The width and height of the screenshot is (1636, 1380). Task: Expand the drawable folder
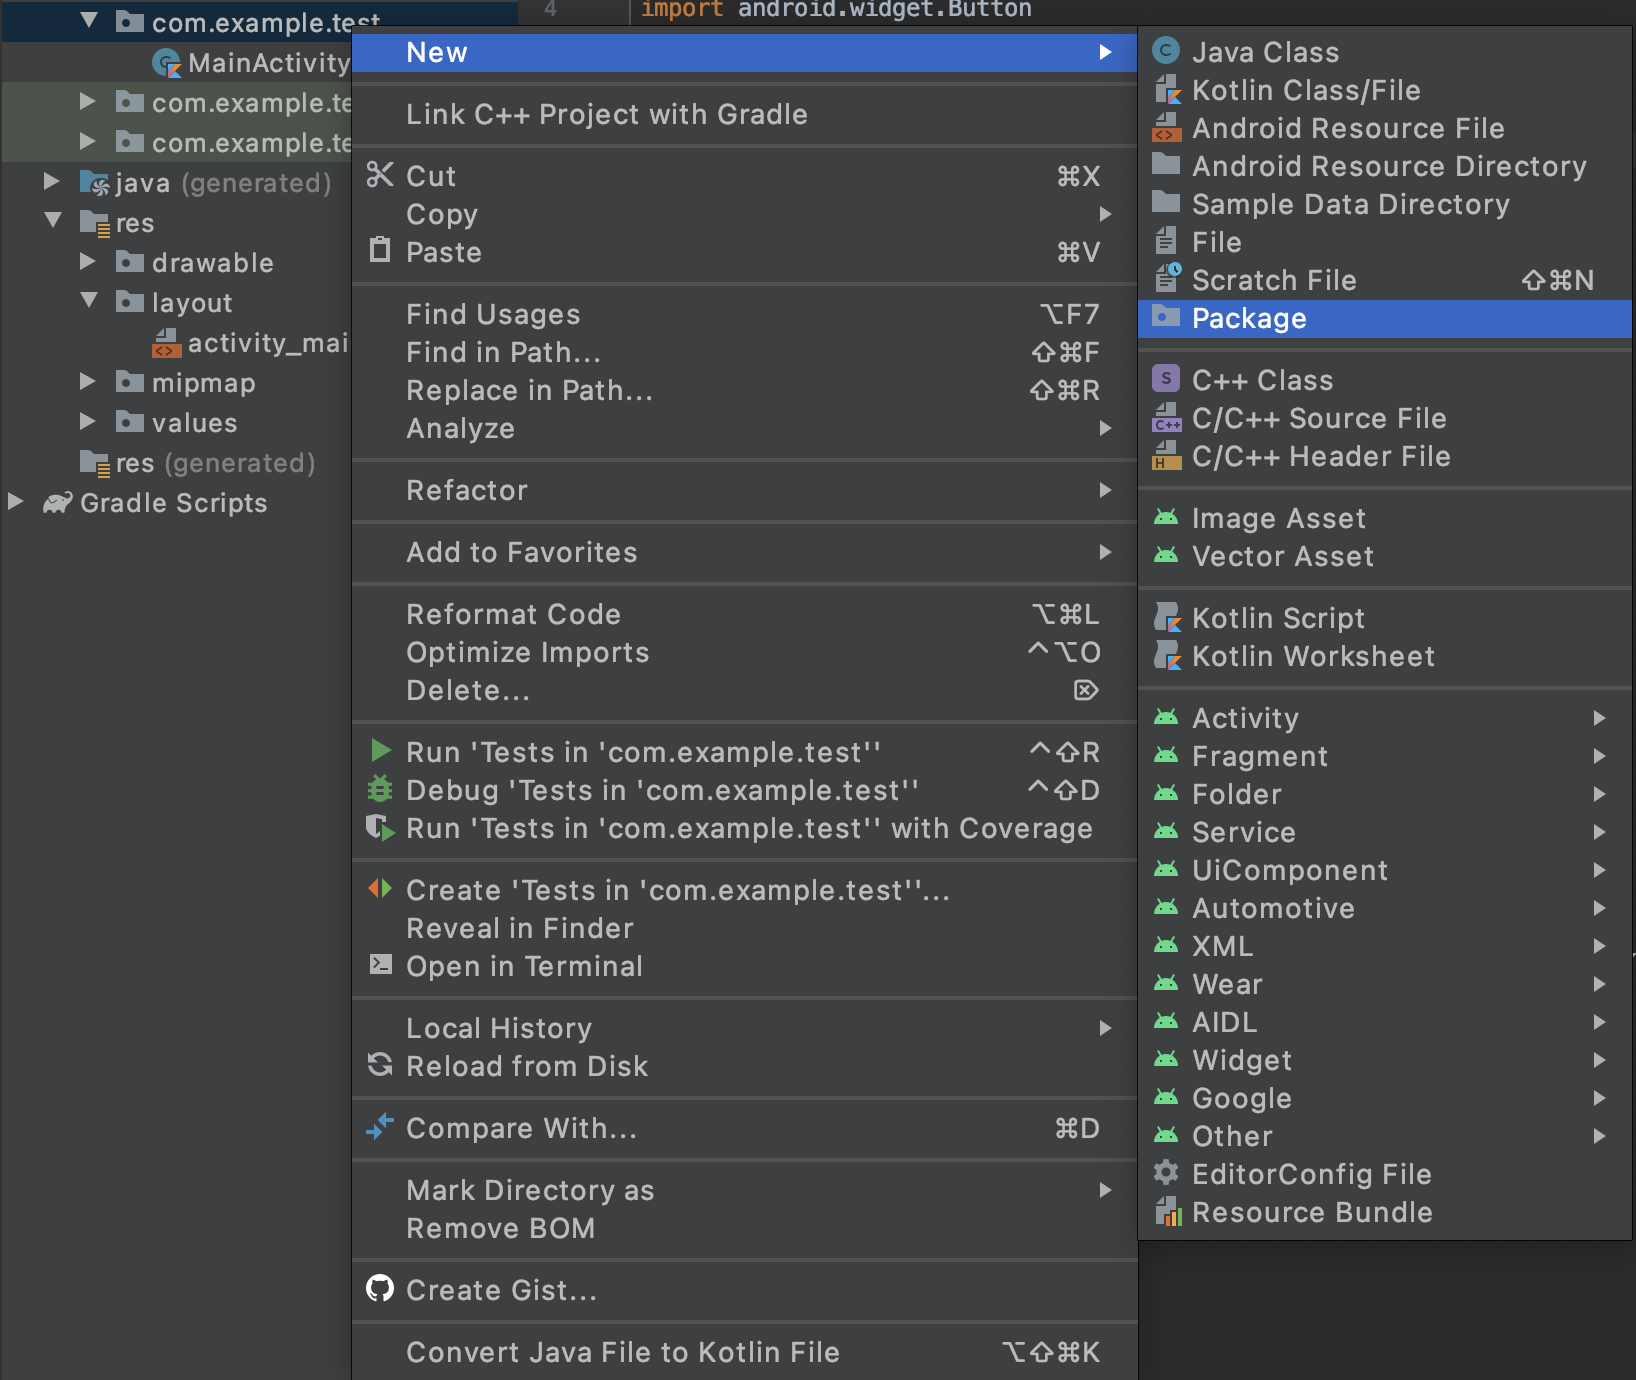click(88, 262)
